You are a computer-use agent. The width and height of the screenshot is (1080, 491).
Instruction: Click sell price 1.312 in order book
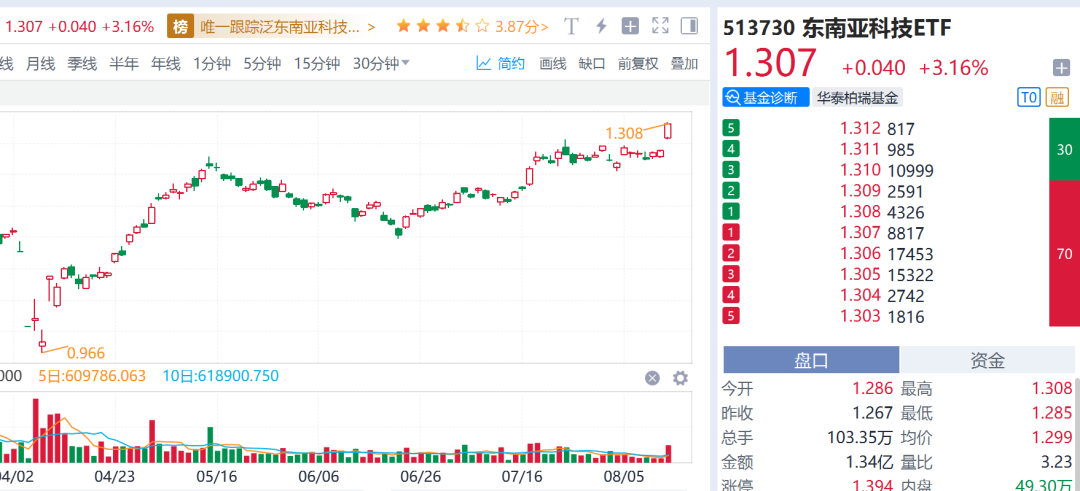point(860,128)
